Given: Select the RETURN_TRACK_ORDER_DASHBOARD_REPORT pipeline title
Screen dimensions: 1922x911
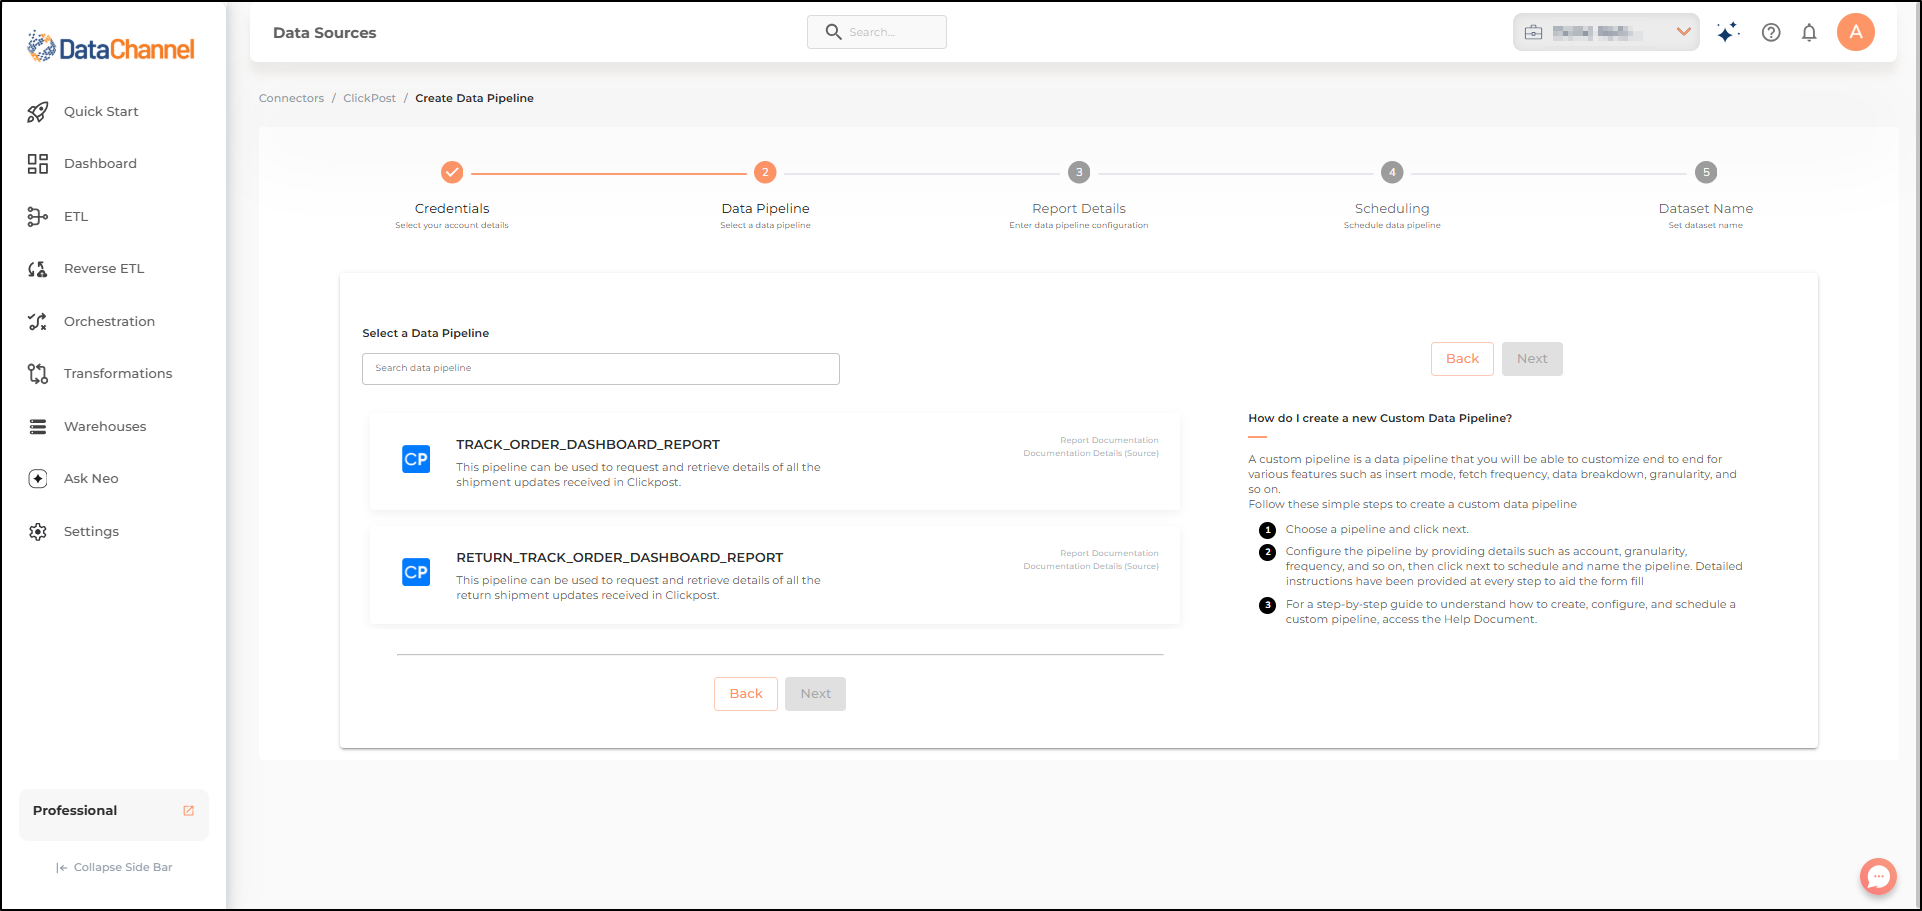Looking at the screenshot, I should click(620, 558).
